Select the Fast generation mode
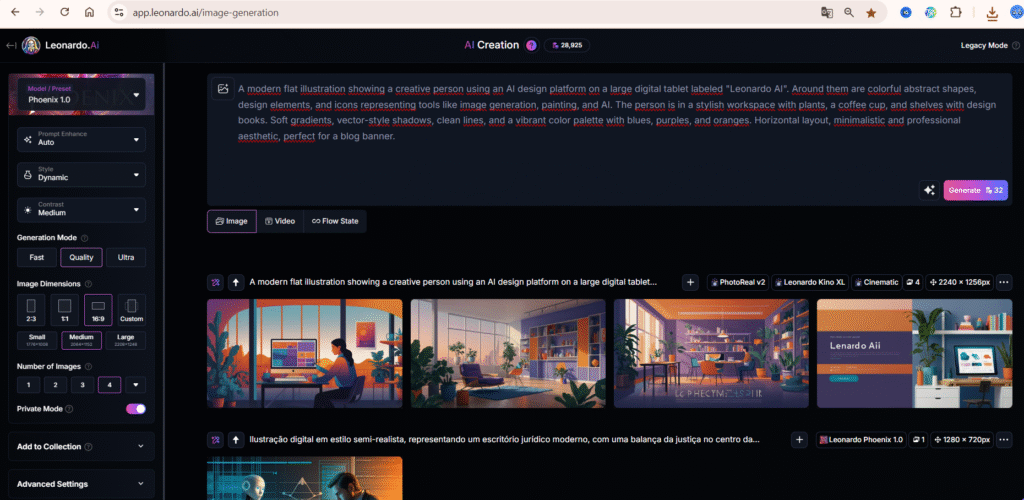This screenshot has height=500, width=1024. [x=36, y=257]
